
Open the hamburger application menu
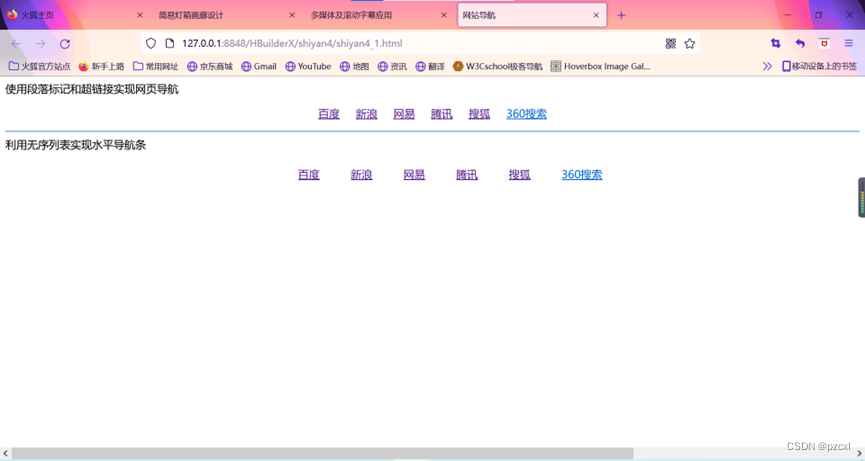(x=848, y=44)
